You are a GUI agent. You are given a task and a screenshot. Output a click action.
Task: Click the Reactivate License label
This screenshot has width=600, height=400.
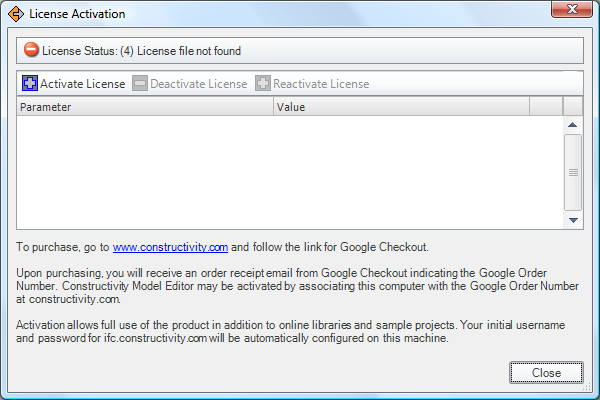(321, 83)
